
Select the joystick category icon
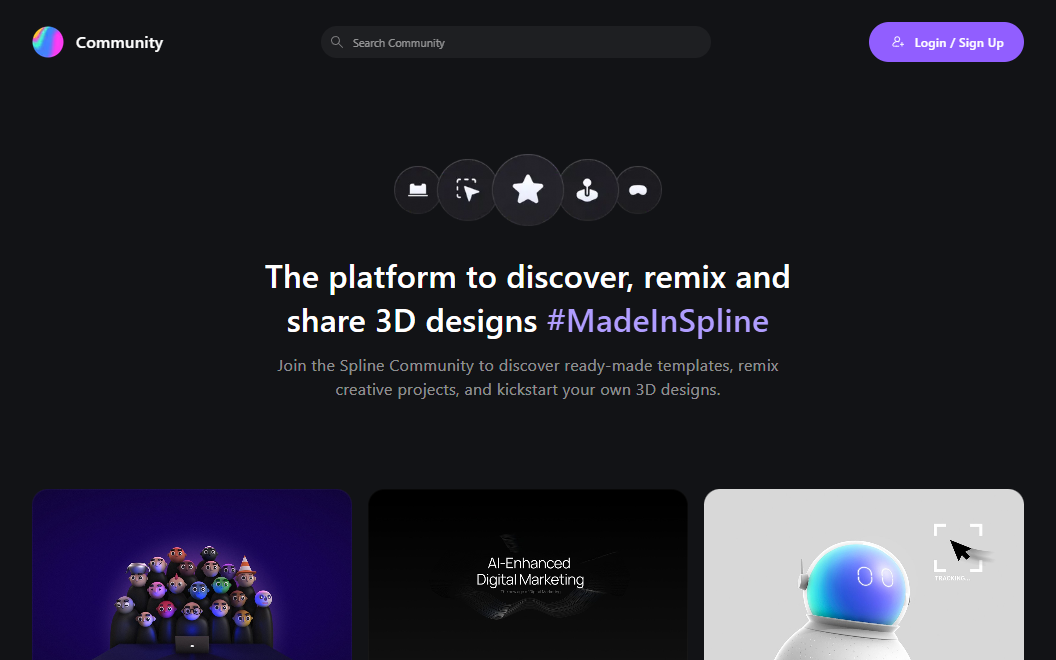point(588,190)
